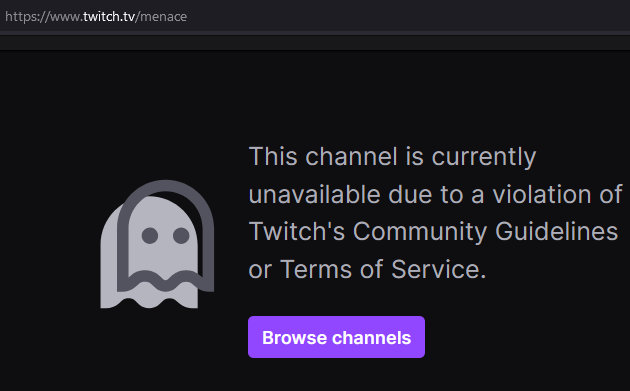Viewport: 630px width, 391px height.
Task: Click the purple Browse channels button
Action: 336,337
